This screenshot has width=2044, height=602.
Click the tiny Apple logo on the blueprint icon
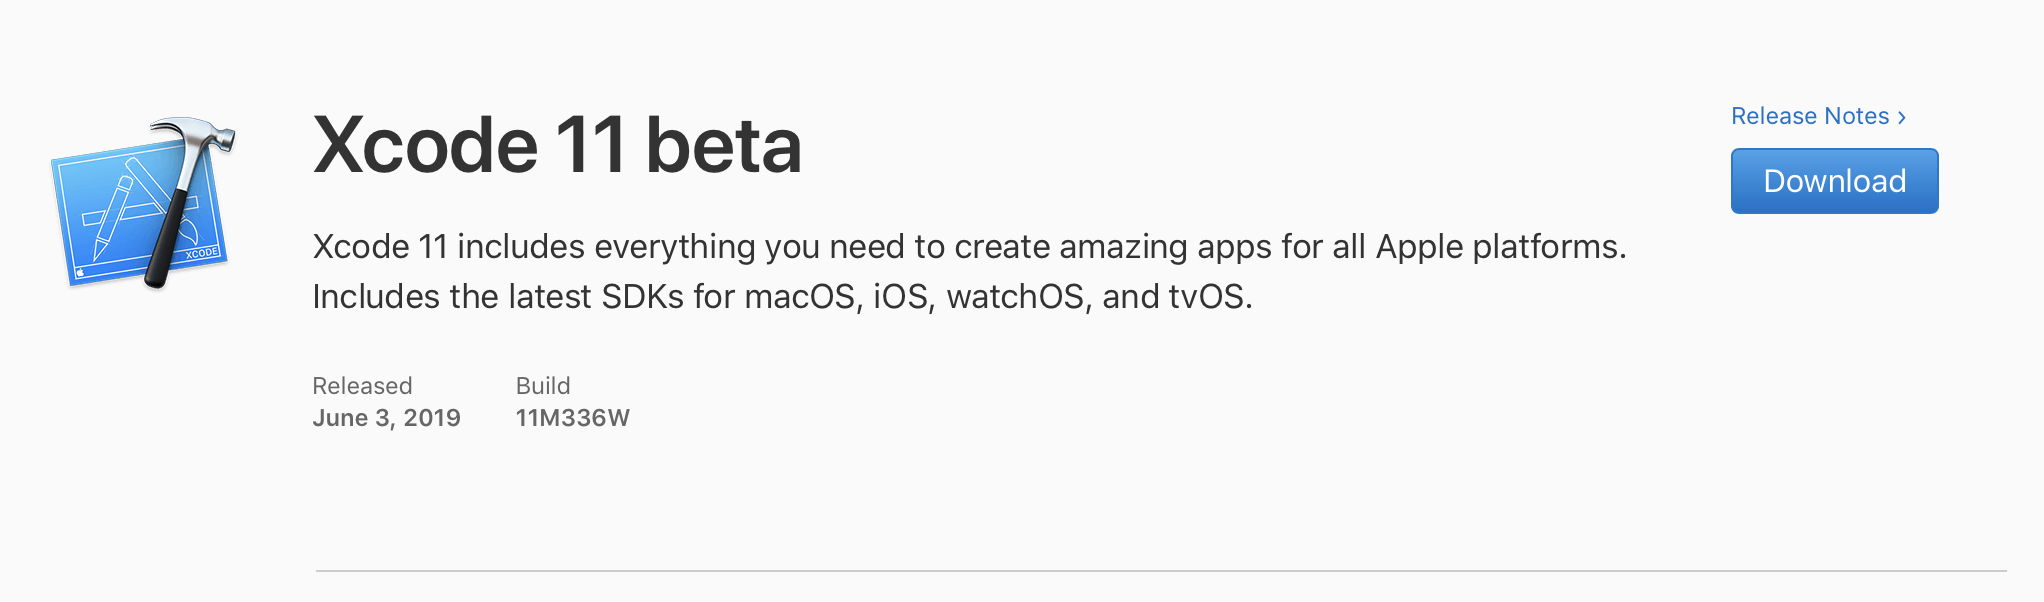(80, 272)
